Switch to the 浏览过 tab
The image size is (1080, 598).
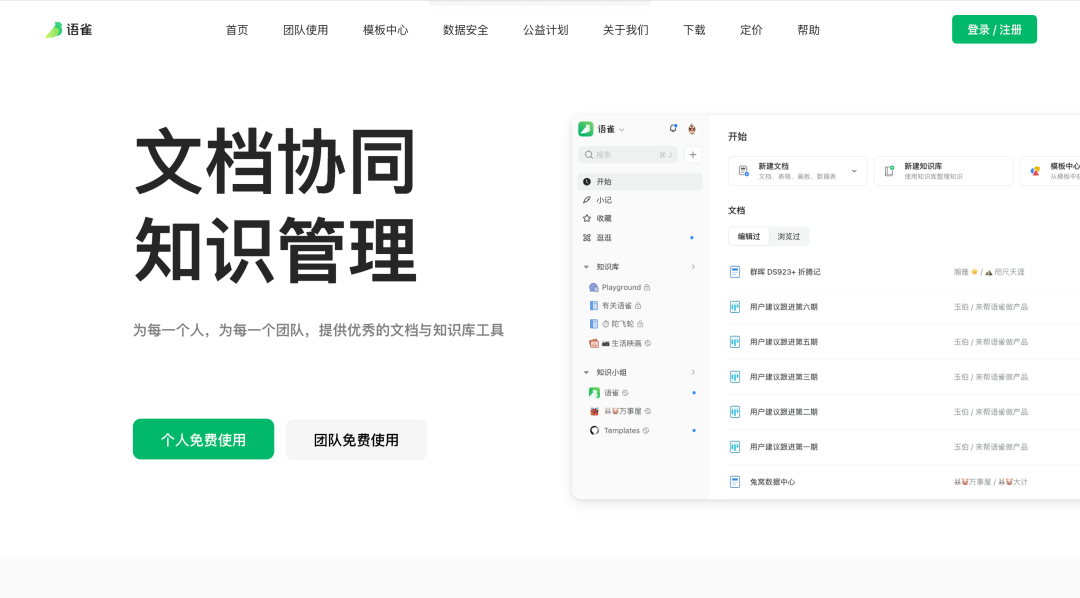click(x=789, y=236)
